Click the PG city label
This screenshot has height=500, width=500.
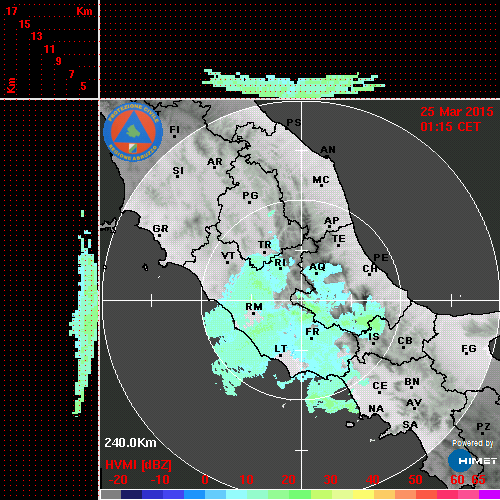click(250, 195)
